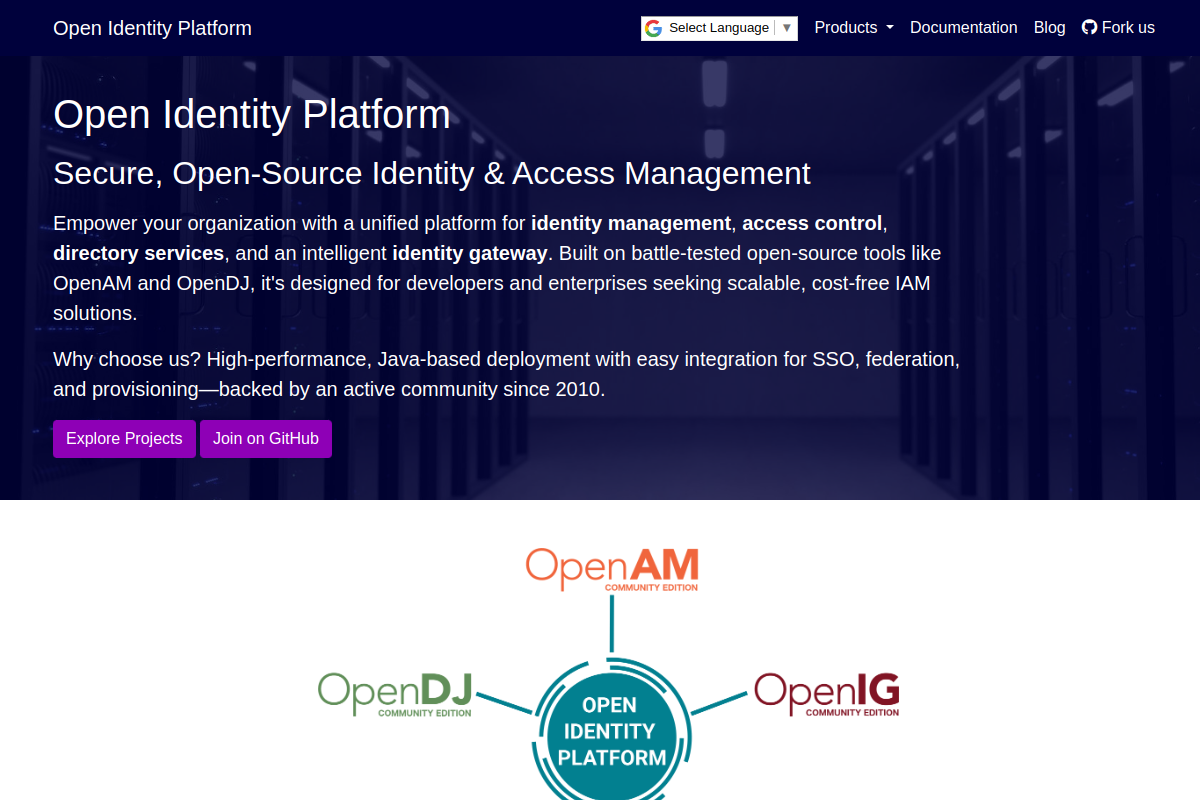Open the Select Language dropdown
1200x800 pixels.
click(719, 28)
